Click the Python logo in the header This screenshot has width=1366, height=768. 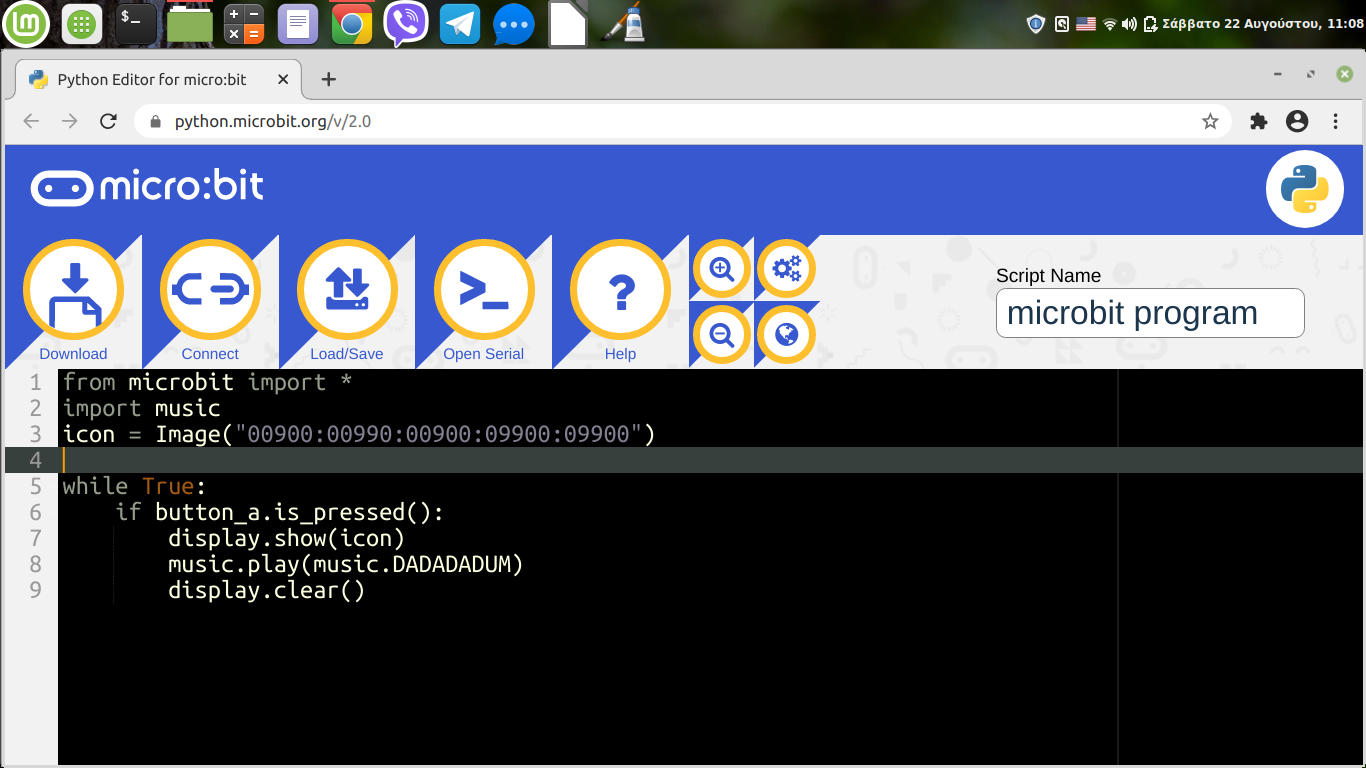coord(1304,188)
